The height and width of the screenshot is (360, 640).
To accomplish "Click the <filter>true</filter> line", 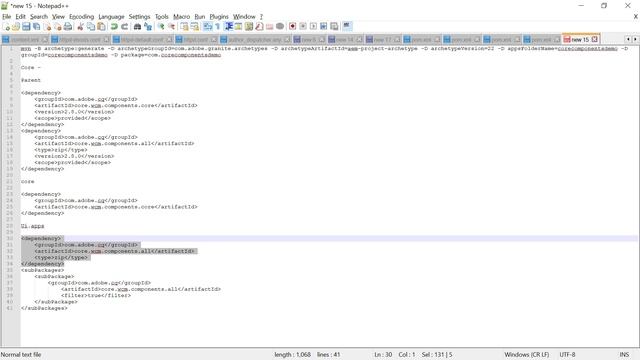I will (96, 295).
